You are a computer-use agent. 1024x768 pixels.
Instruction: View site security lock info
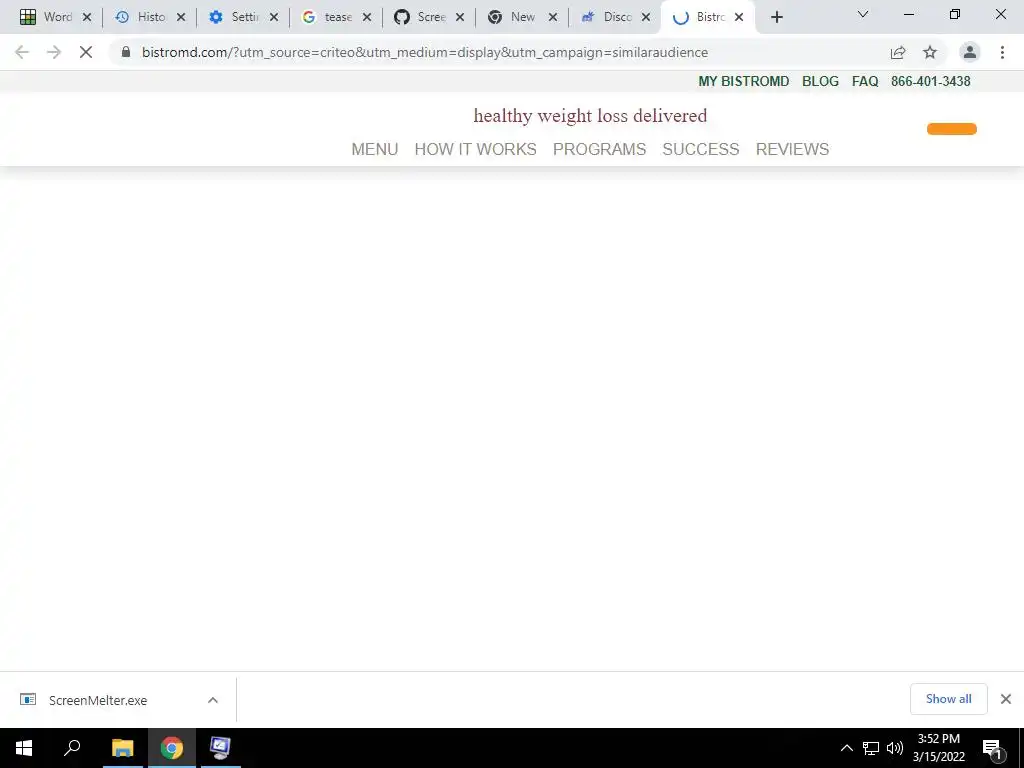click(x=126, y=52)
